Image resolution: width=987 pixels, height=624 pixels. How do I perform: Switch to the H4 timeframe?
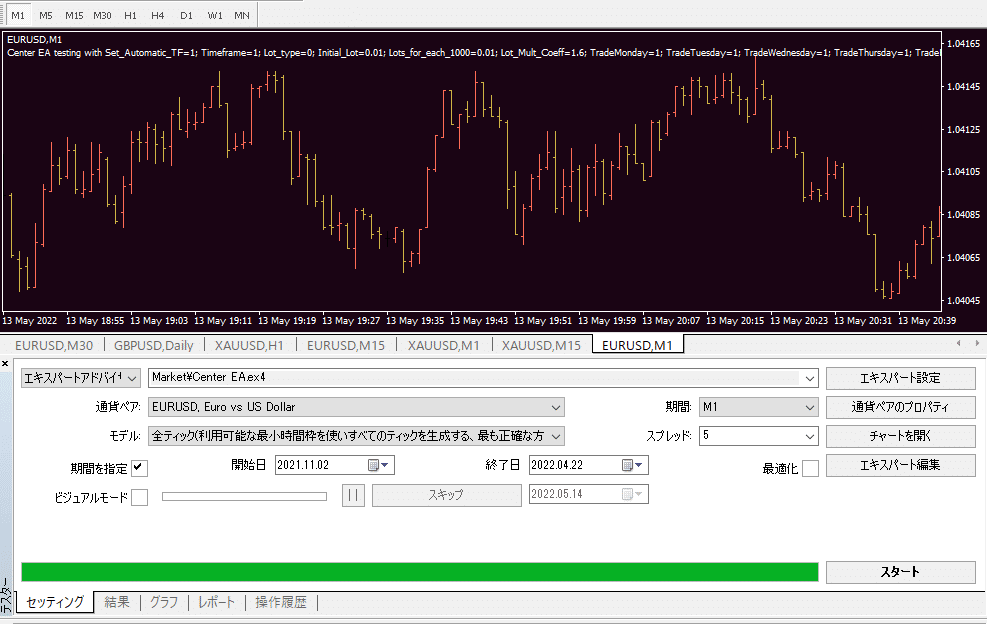click(x=157, y=15)
